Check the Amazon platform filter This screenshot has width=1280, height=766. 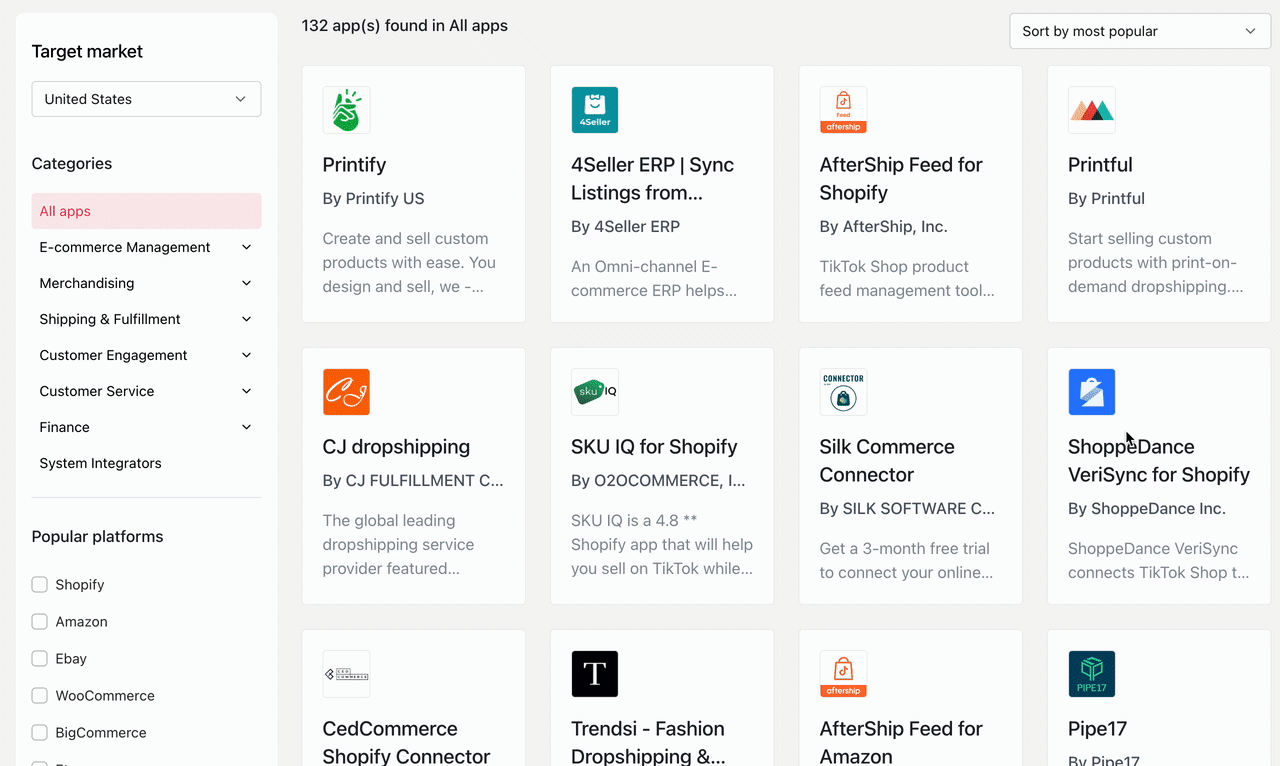(x=40, y=622)
